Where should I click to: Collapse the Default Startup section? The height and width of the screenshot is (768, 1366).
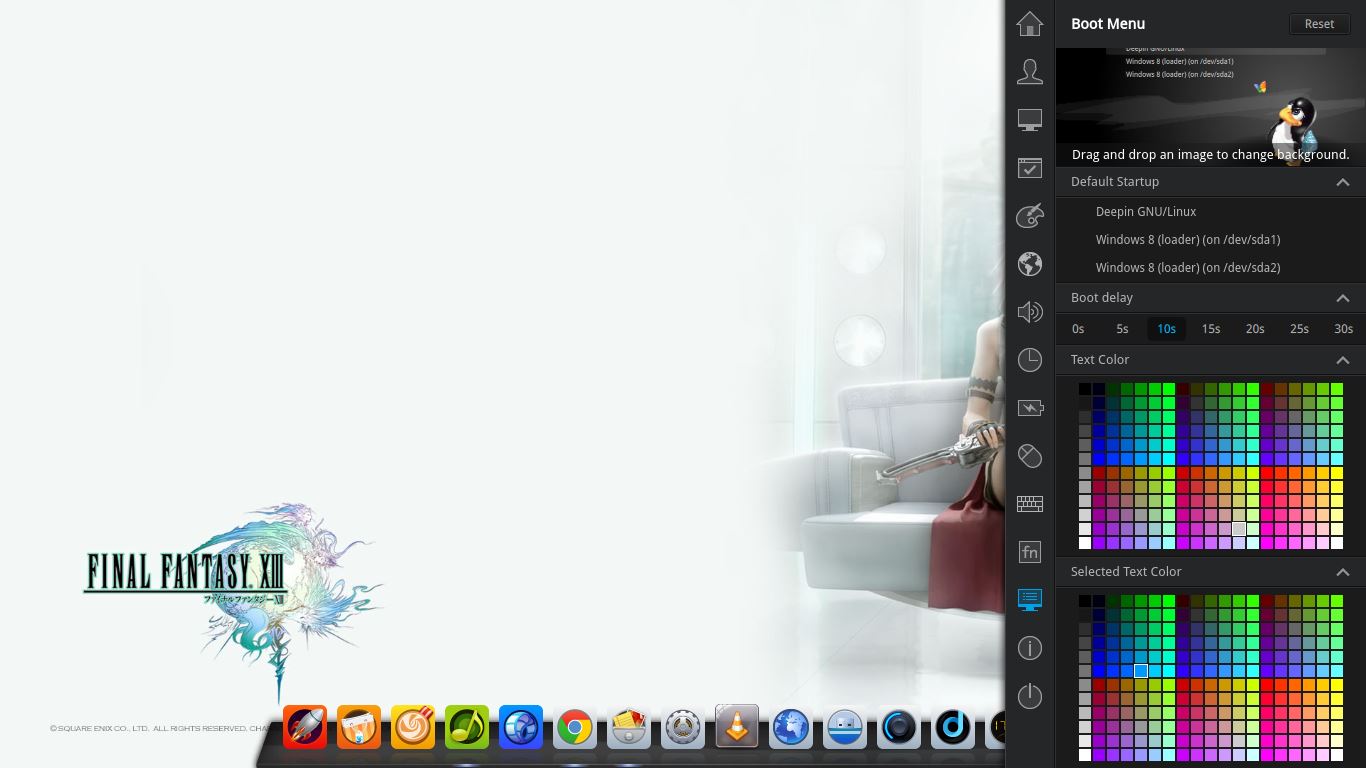click(x=1343, y=182)
